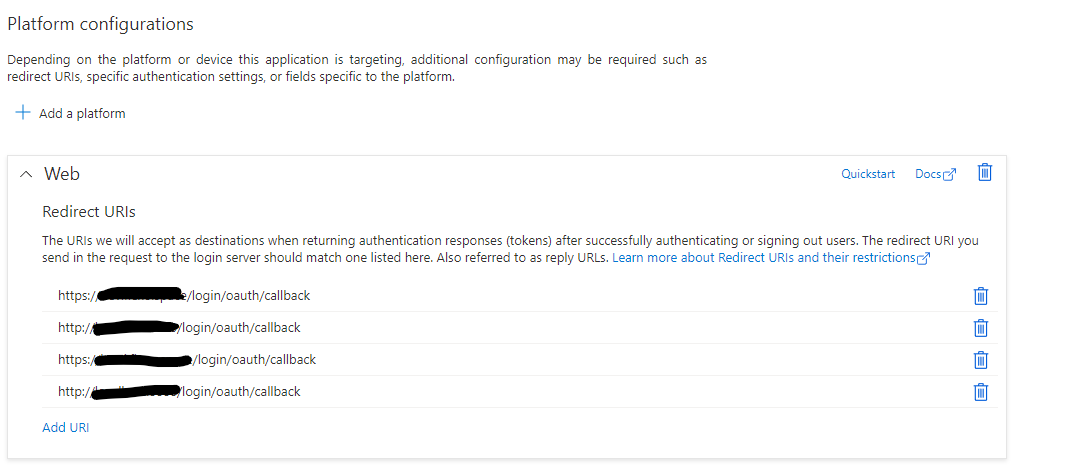Viewport: 1073px width, 474px height.
Task: Delete the first http redirect URI
Action: pyautogui.click(x=981, y=328)
